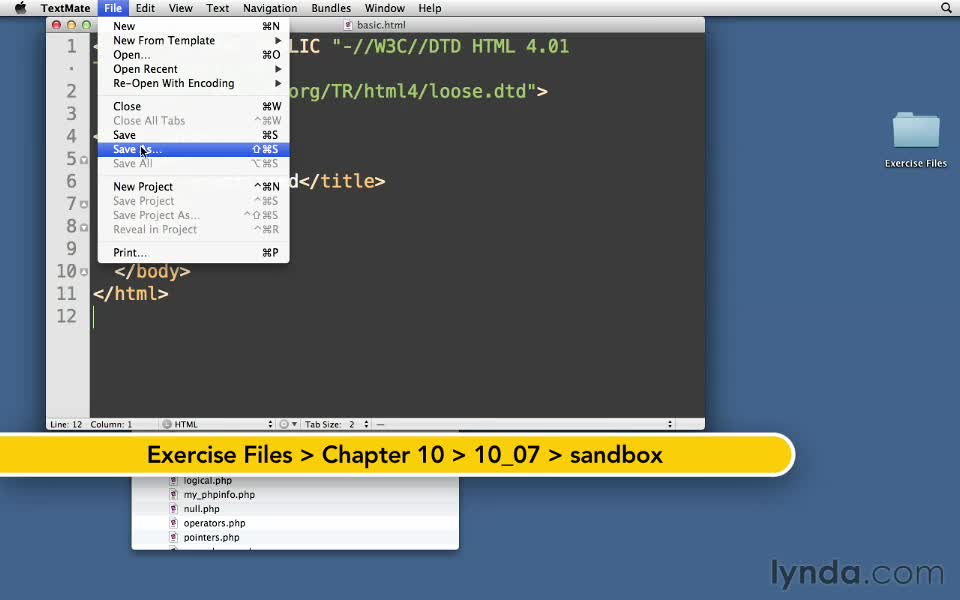Screen dimensions: 960x600
Task: Click the TextMate application menu
Action: (x=65, y=8)
